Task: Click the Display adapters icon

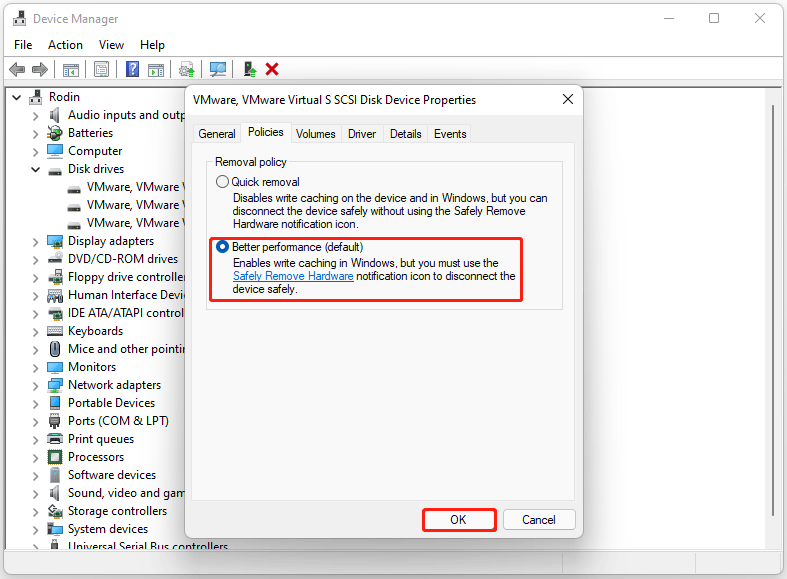Action: [55, 241]
